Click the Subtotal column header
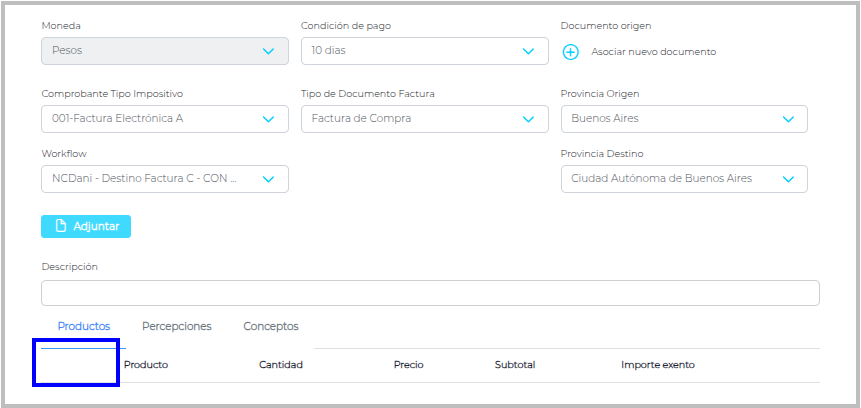The height and width of the screenshot is (408, 861). [515, 365]
